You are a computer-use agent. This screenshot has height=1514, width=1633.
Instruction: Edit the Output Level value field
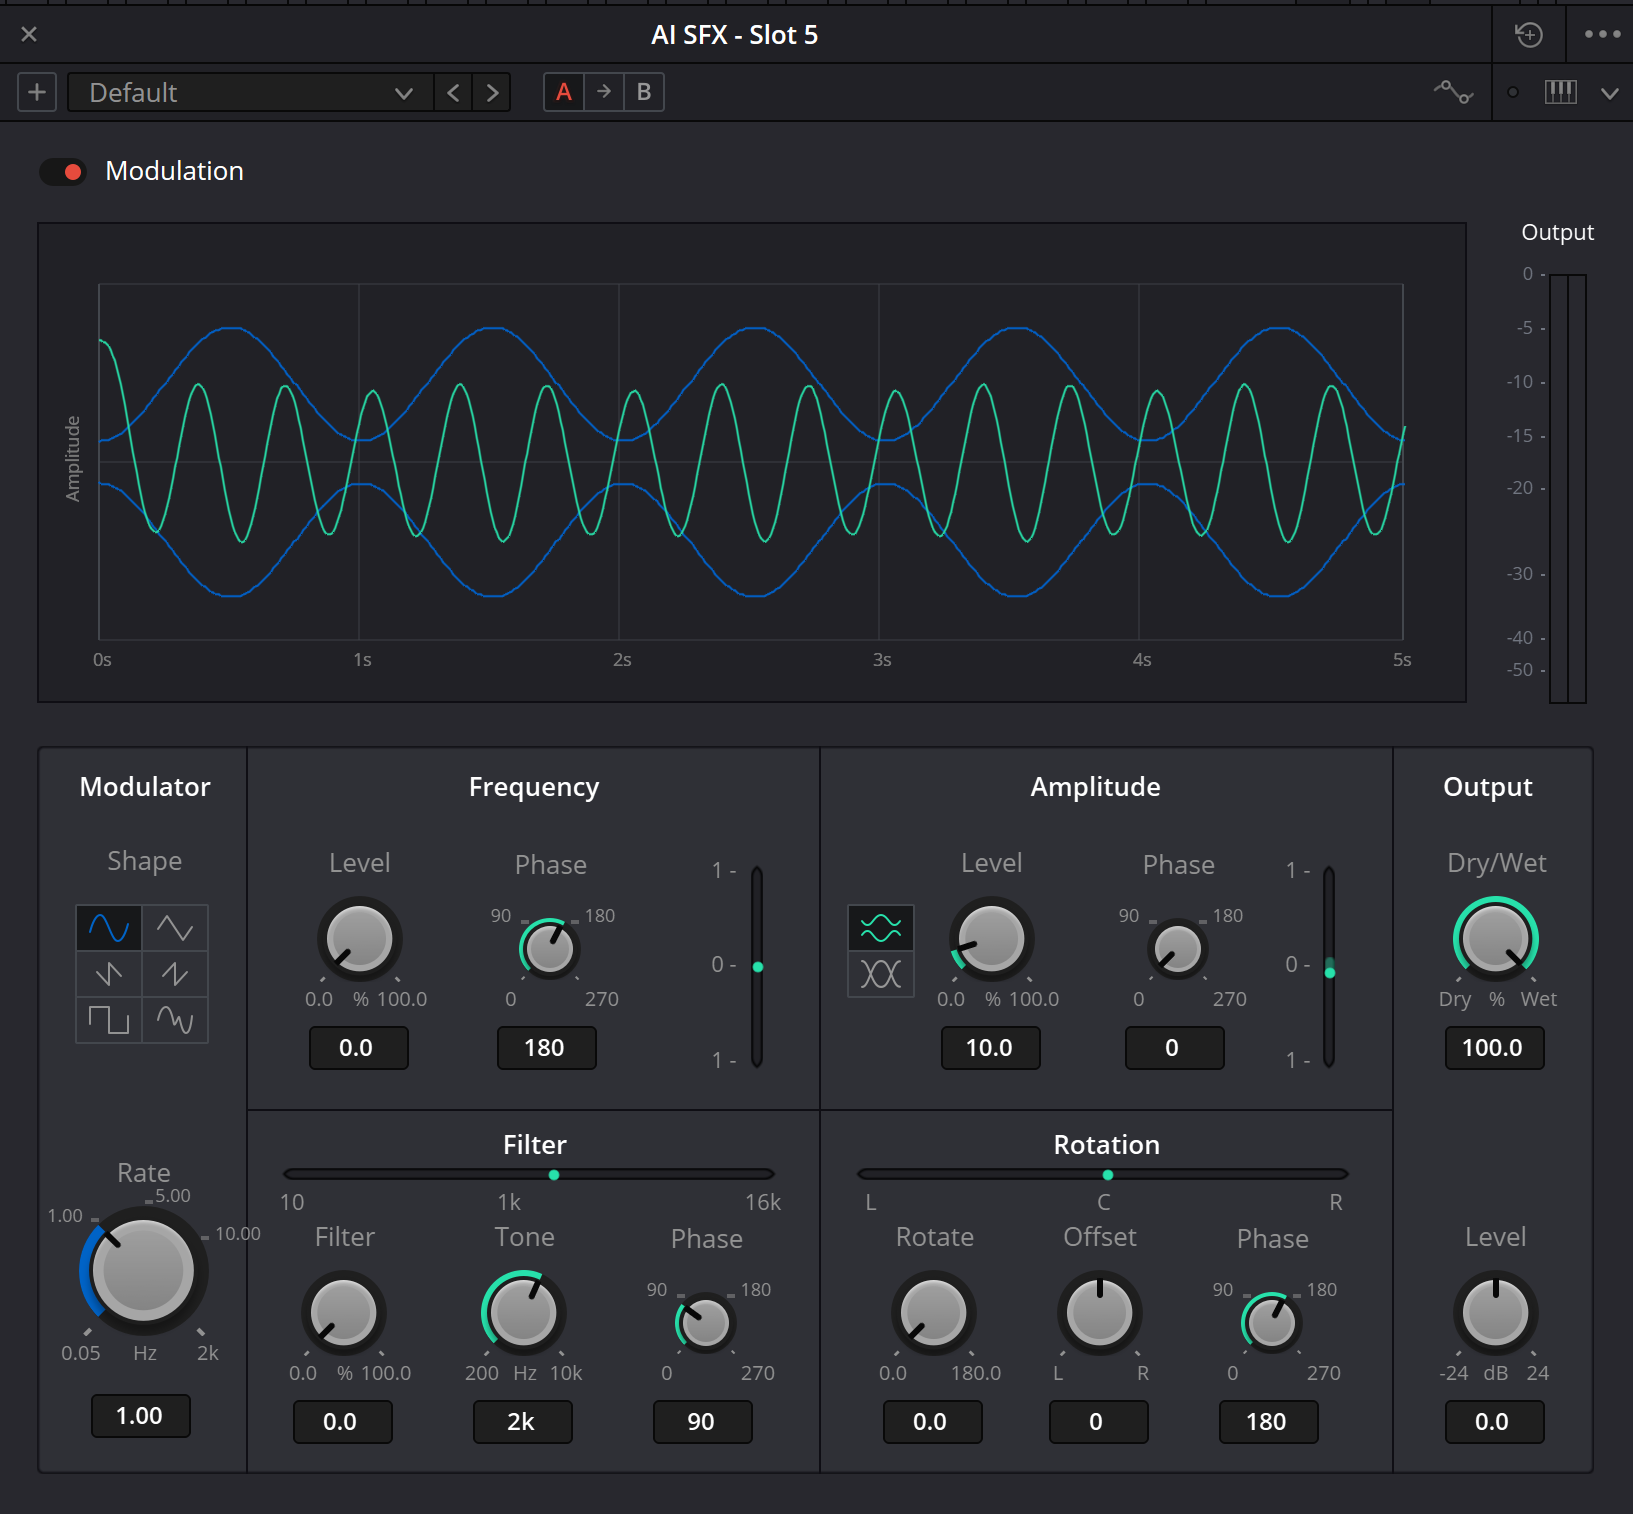pos(1494,1422)
